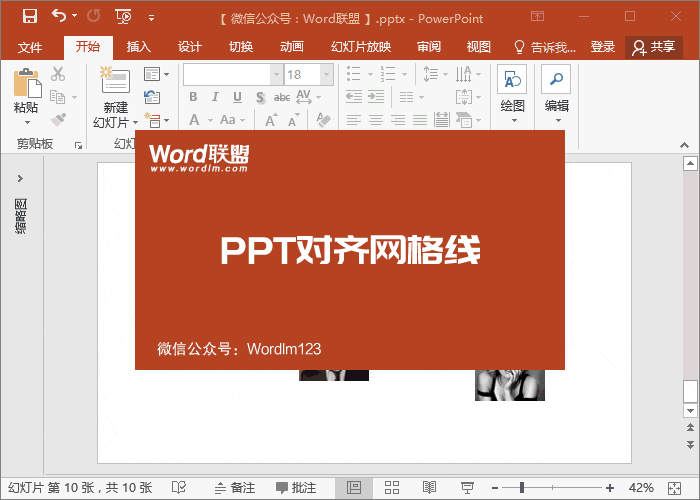Save the presentation with the floppy disk icon
Image resolution: width=700 pixels, height=500 pixels.
click(x=30, y=17)
